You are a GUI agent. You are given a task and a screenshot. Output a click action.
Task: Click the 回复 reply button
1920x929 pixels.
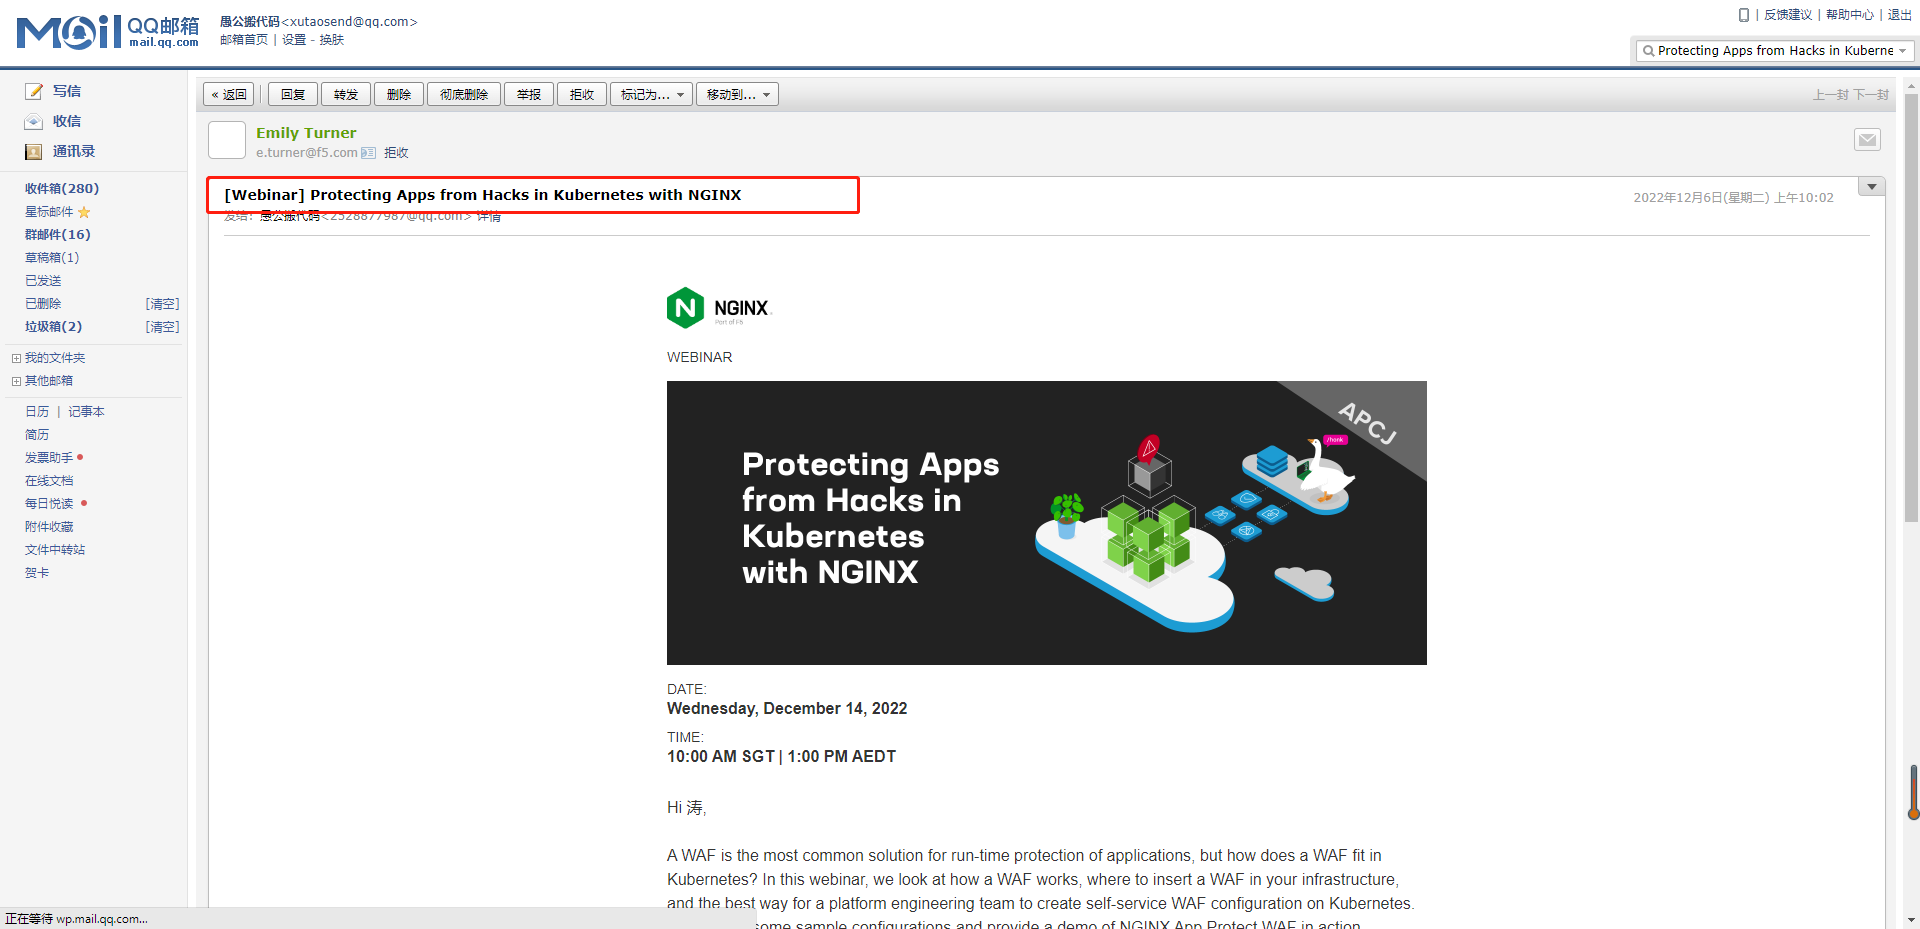click(293, 94)
